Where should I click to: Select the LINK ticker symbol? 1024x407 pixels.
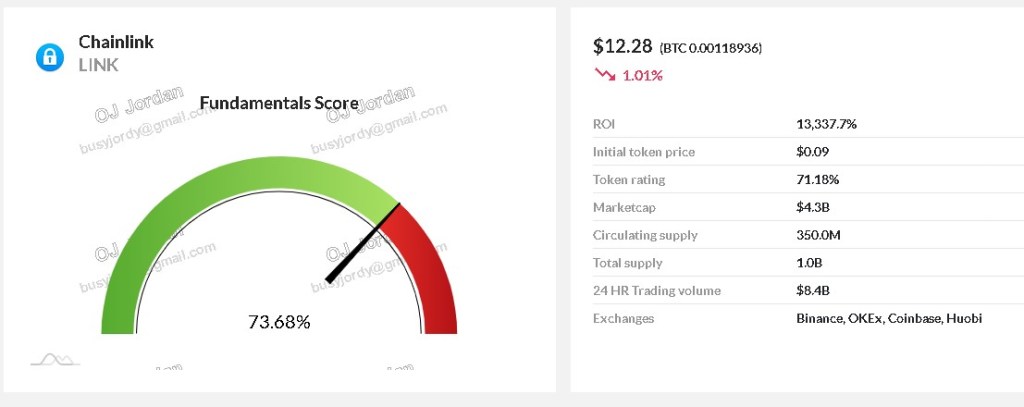tap(99, 64)
